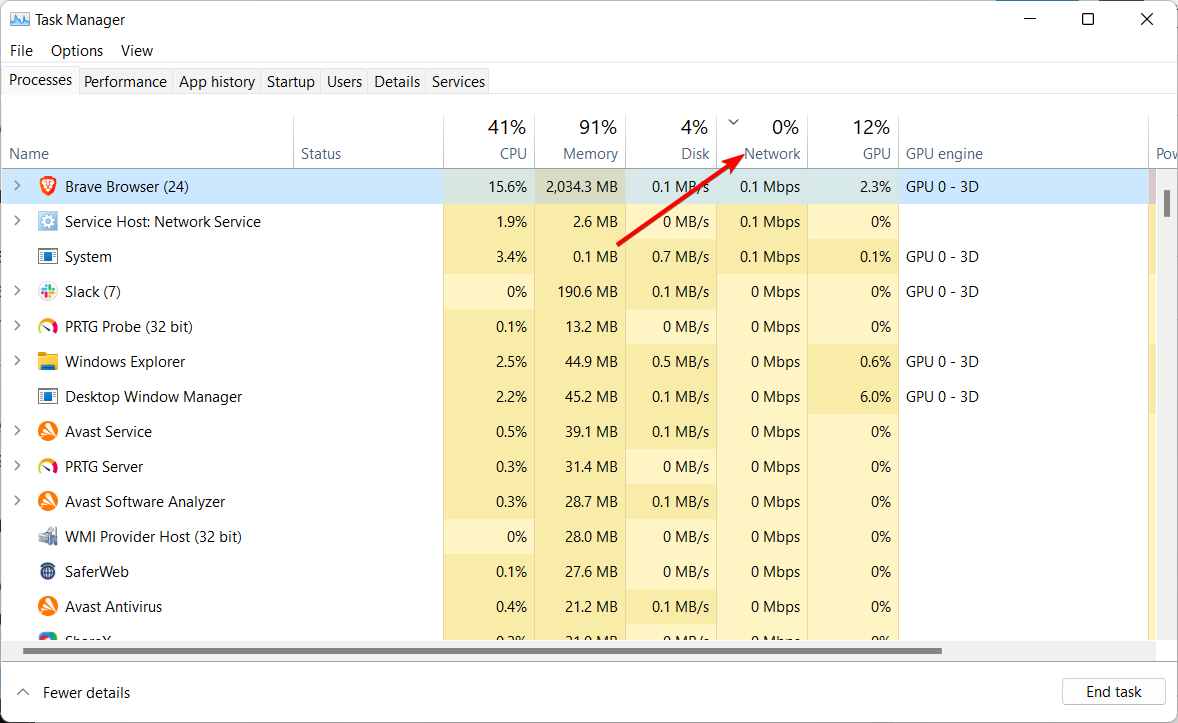This screenshot has width=1178, height=723.
Task: Click the Windows Explorer folder icon
Action: tap(47, 361)
